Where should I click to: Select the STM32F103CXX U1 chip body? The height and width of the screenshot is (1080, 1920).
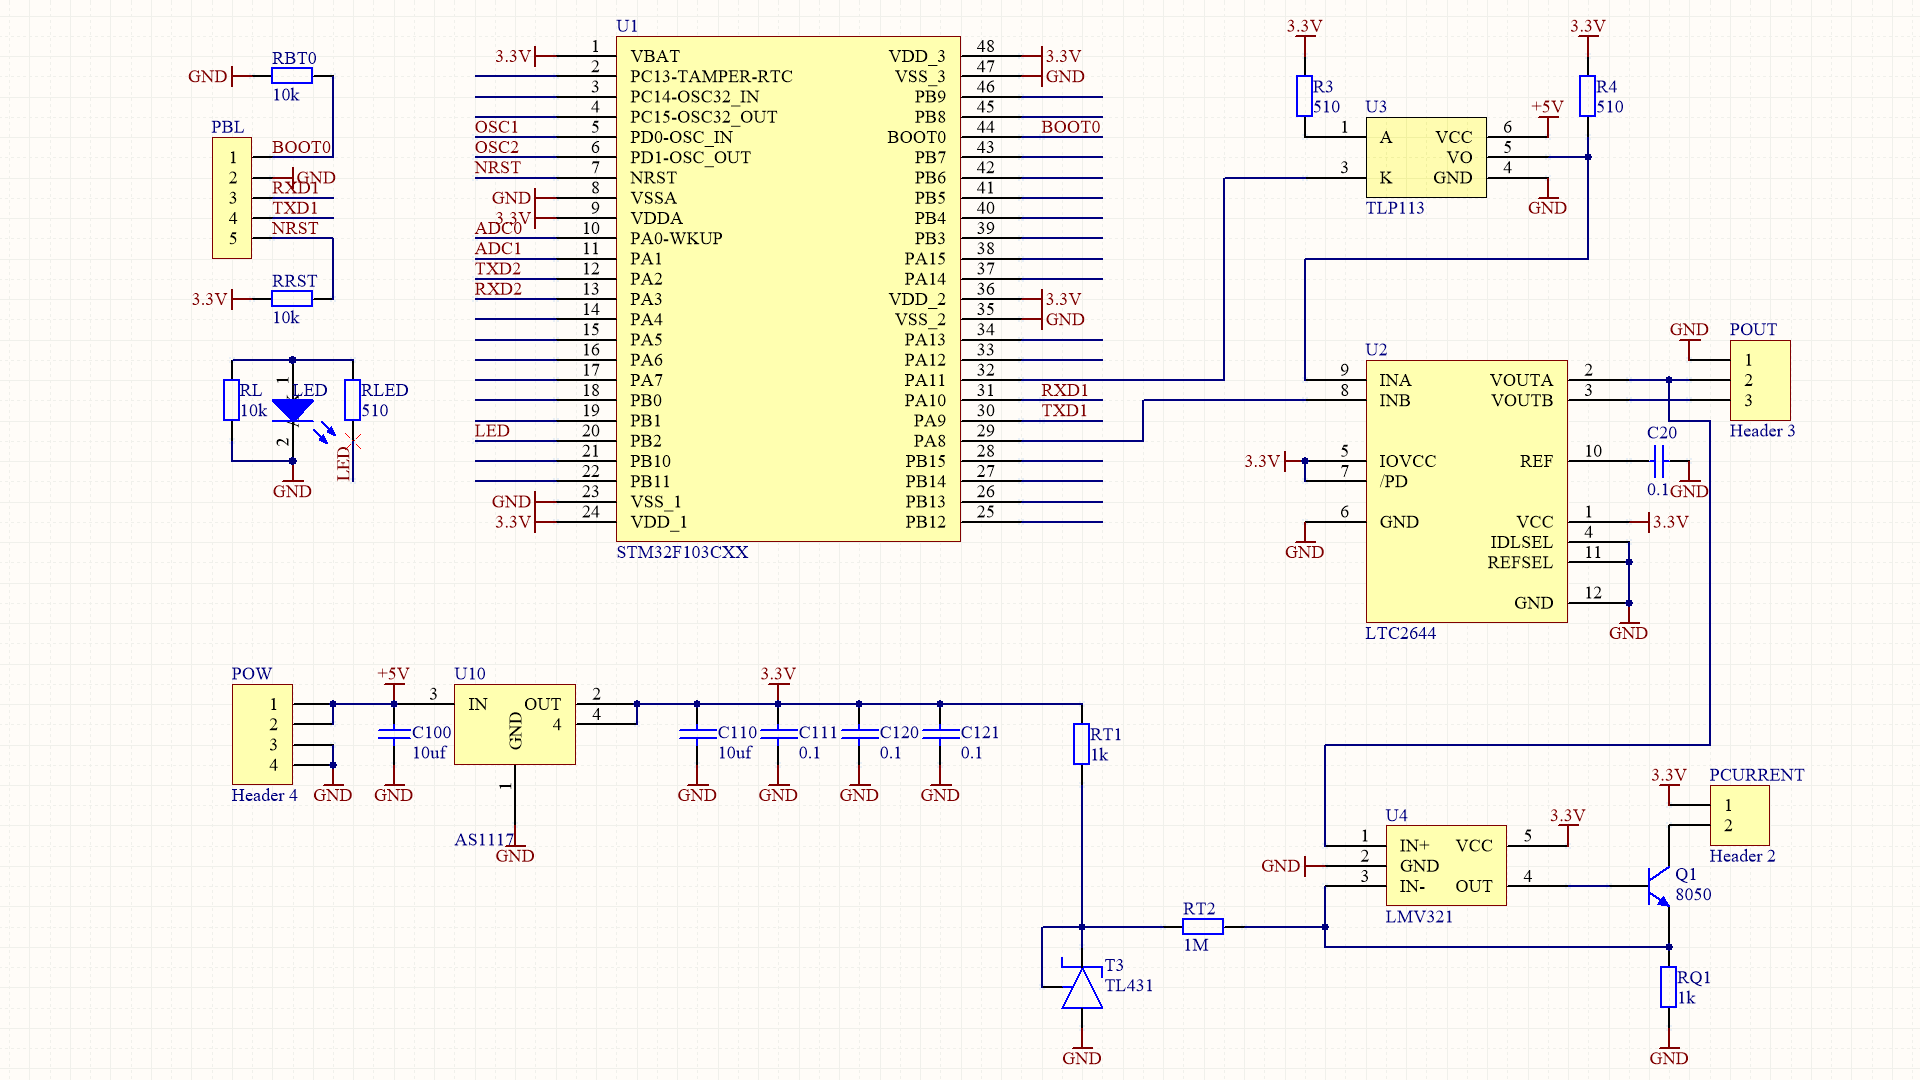[x=788, y=290]
